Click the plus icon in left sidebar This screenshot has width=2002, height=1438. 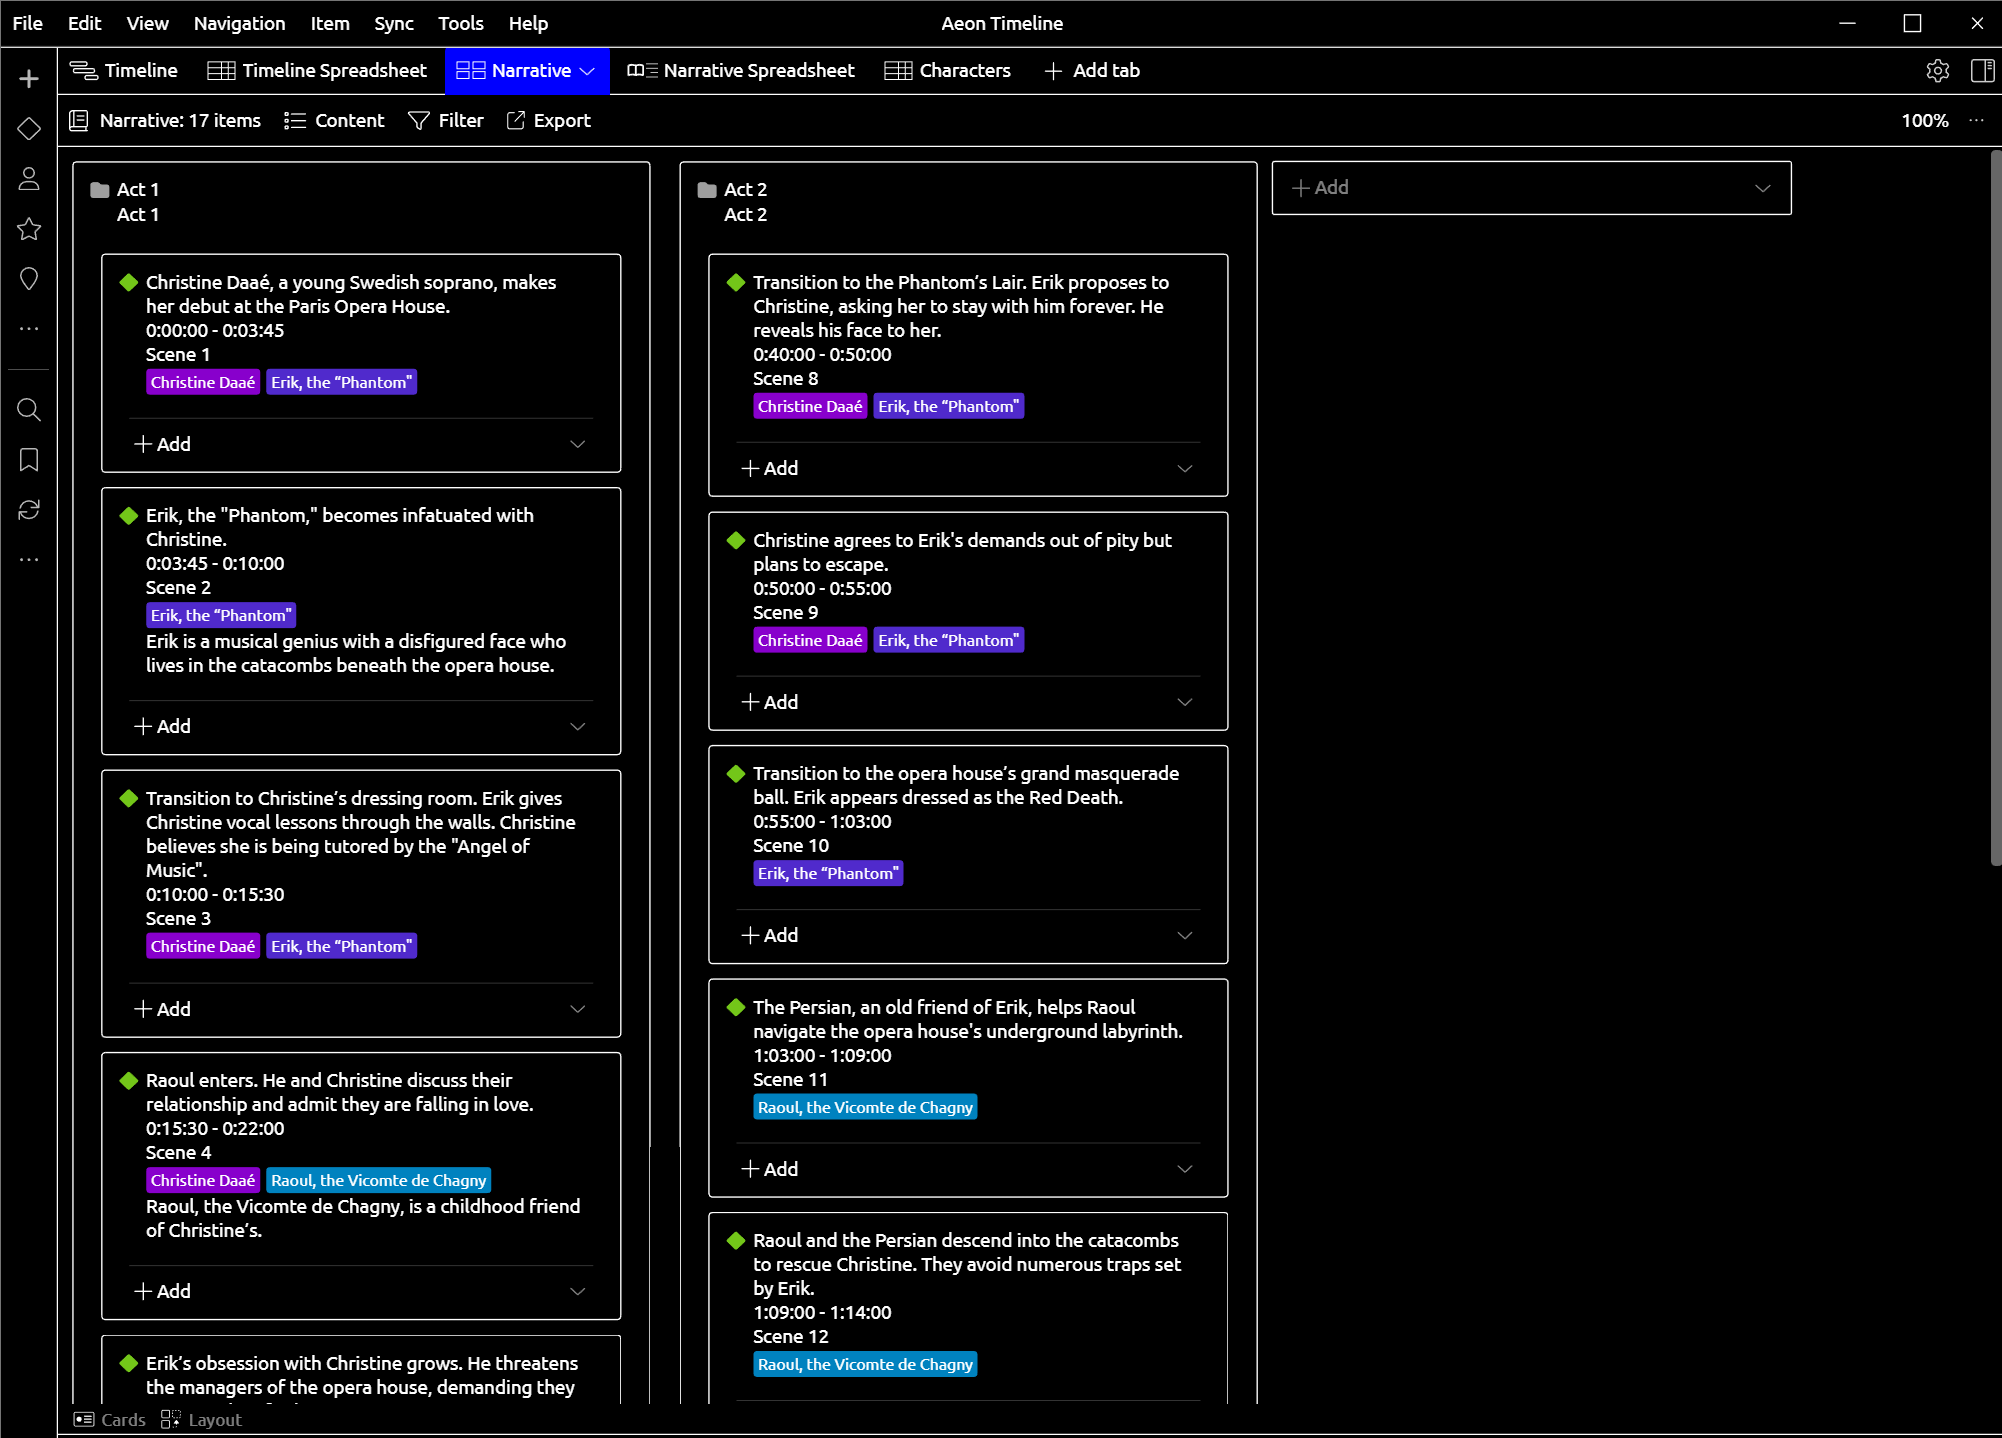click(29, 79)
